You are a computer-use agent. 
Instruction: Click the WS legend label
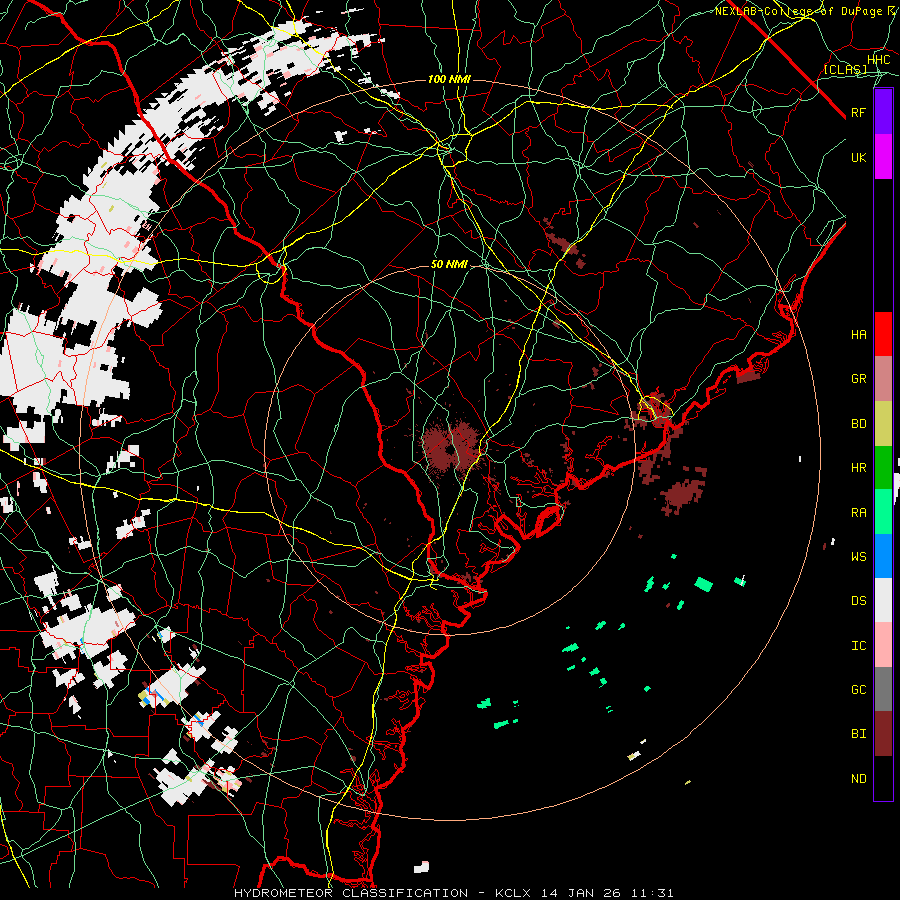[859, 557]
